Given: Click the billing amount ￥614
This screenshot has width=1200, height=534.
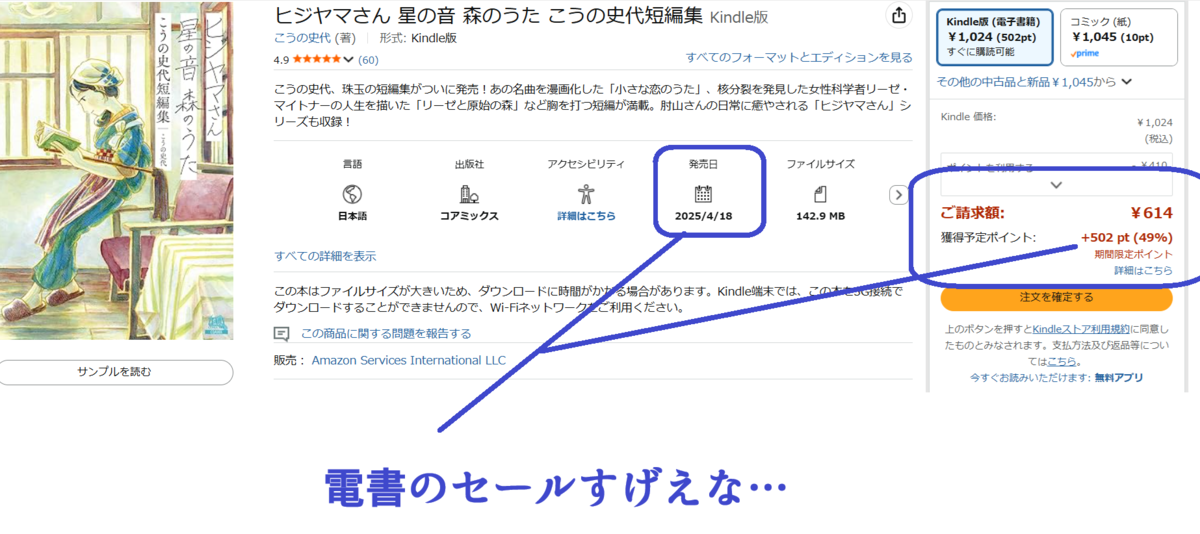Looking at the screenshot, I should pos(1151,212).
